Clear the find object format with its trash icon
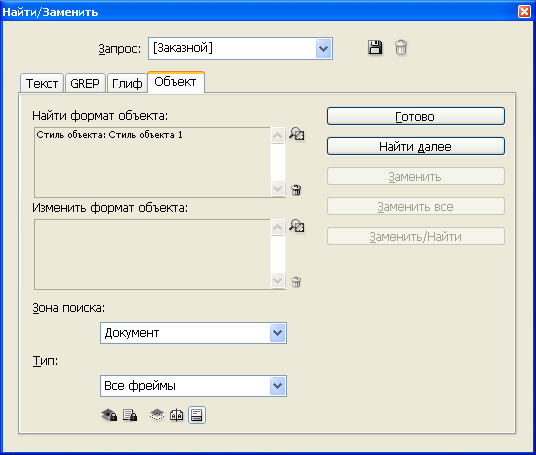The width and height of the screenshot is (536, 455). pyautogui.click(x=296, y=190)
